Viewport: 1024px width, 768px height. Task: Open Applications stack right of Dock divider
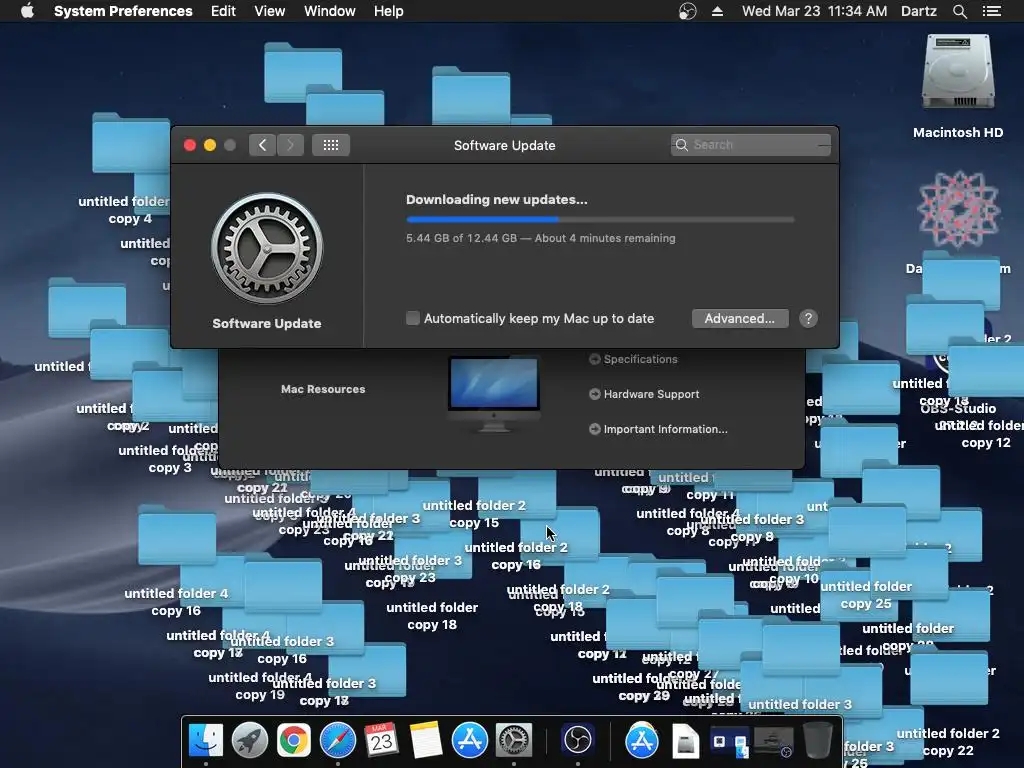pyautogui.click(x=641, y=740)
